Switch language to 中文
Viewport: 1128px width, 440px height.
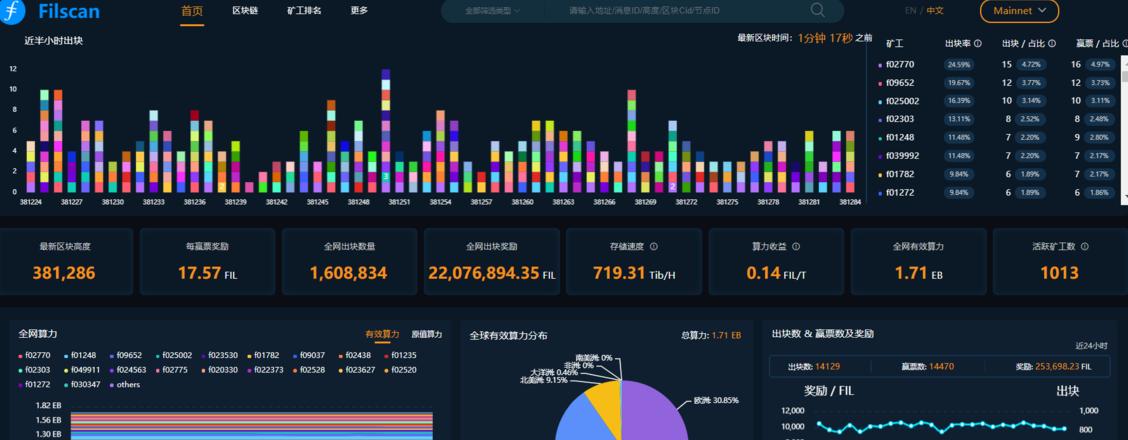pos(934,11)
